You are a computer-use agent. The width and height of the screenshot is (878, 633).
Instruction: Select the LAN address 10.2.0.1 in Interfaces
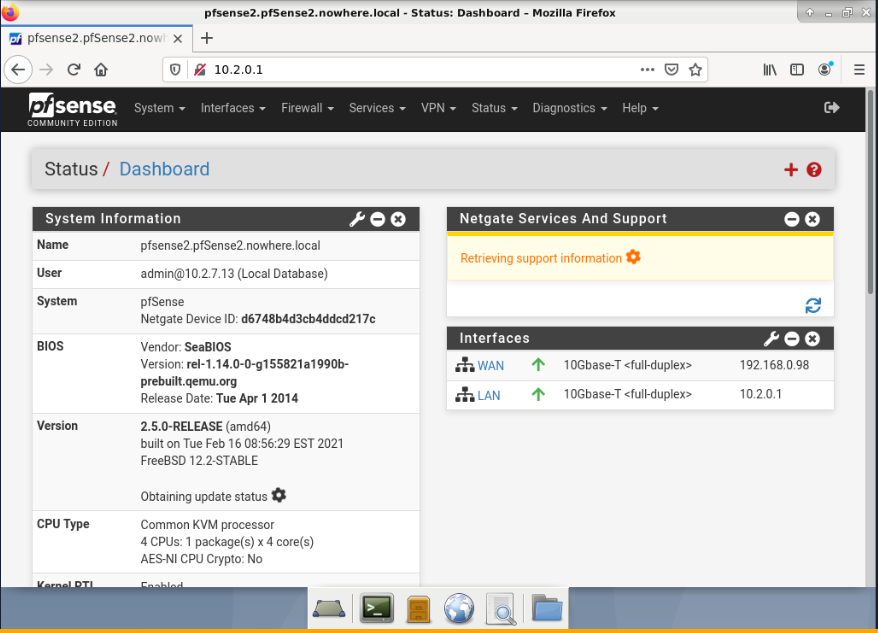[x=760, y=394]
